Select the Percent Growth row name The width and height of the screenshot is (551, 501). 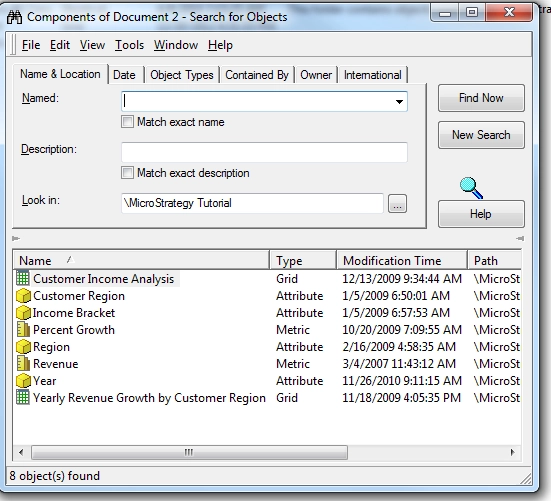click(74, 330)
